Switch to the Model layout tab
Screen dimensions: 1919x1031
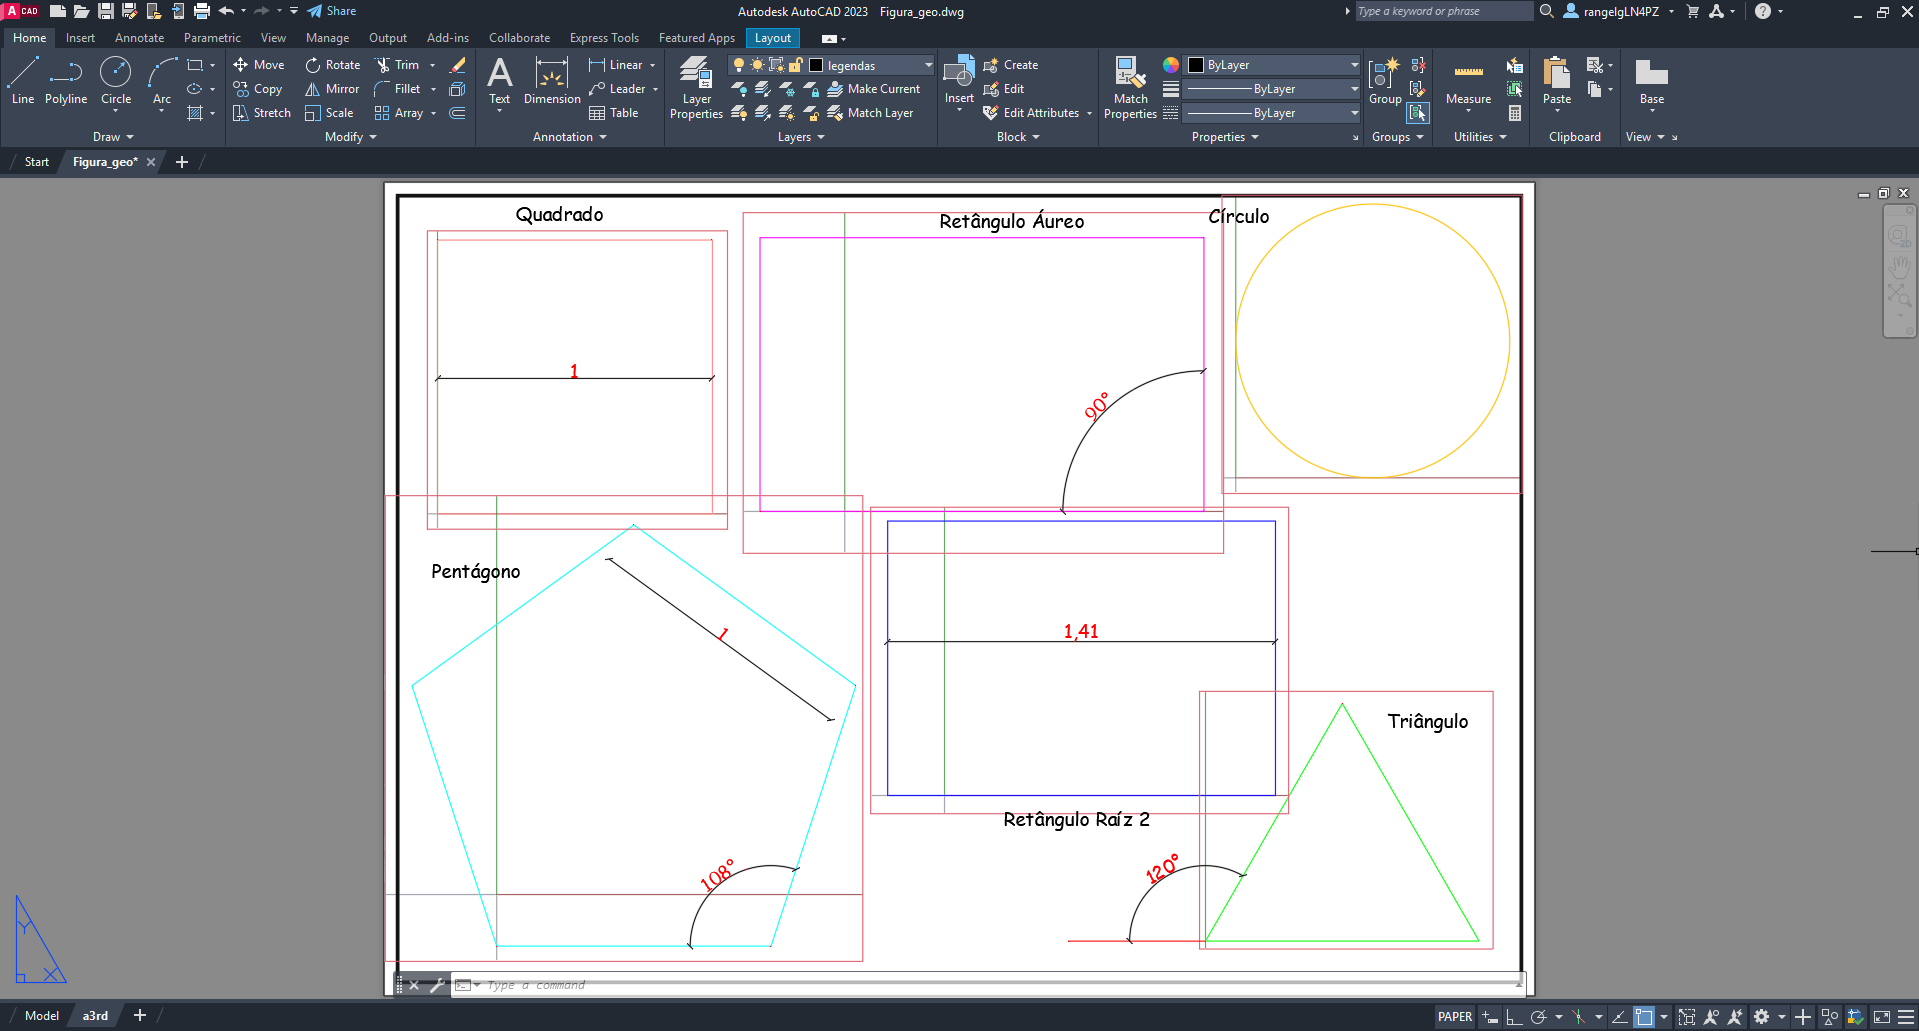pyautogui.click(x=42, y=1015)
